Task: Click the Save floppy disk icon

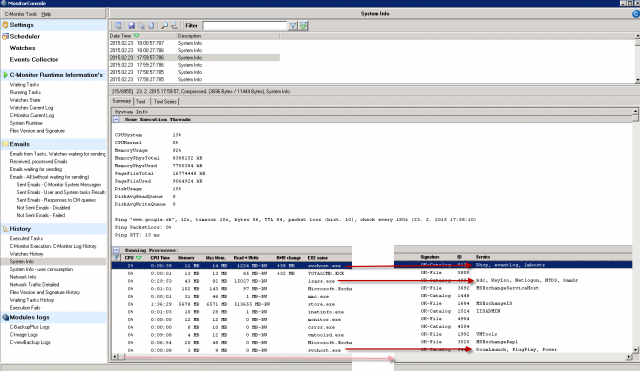Action: tap(131, 26)
